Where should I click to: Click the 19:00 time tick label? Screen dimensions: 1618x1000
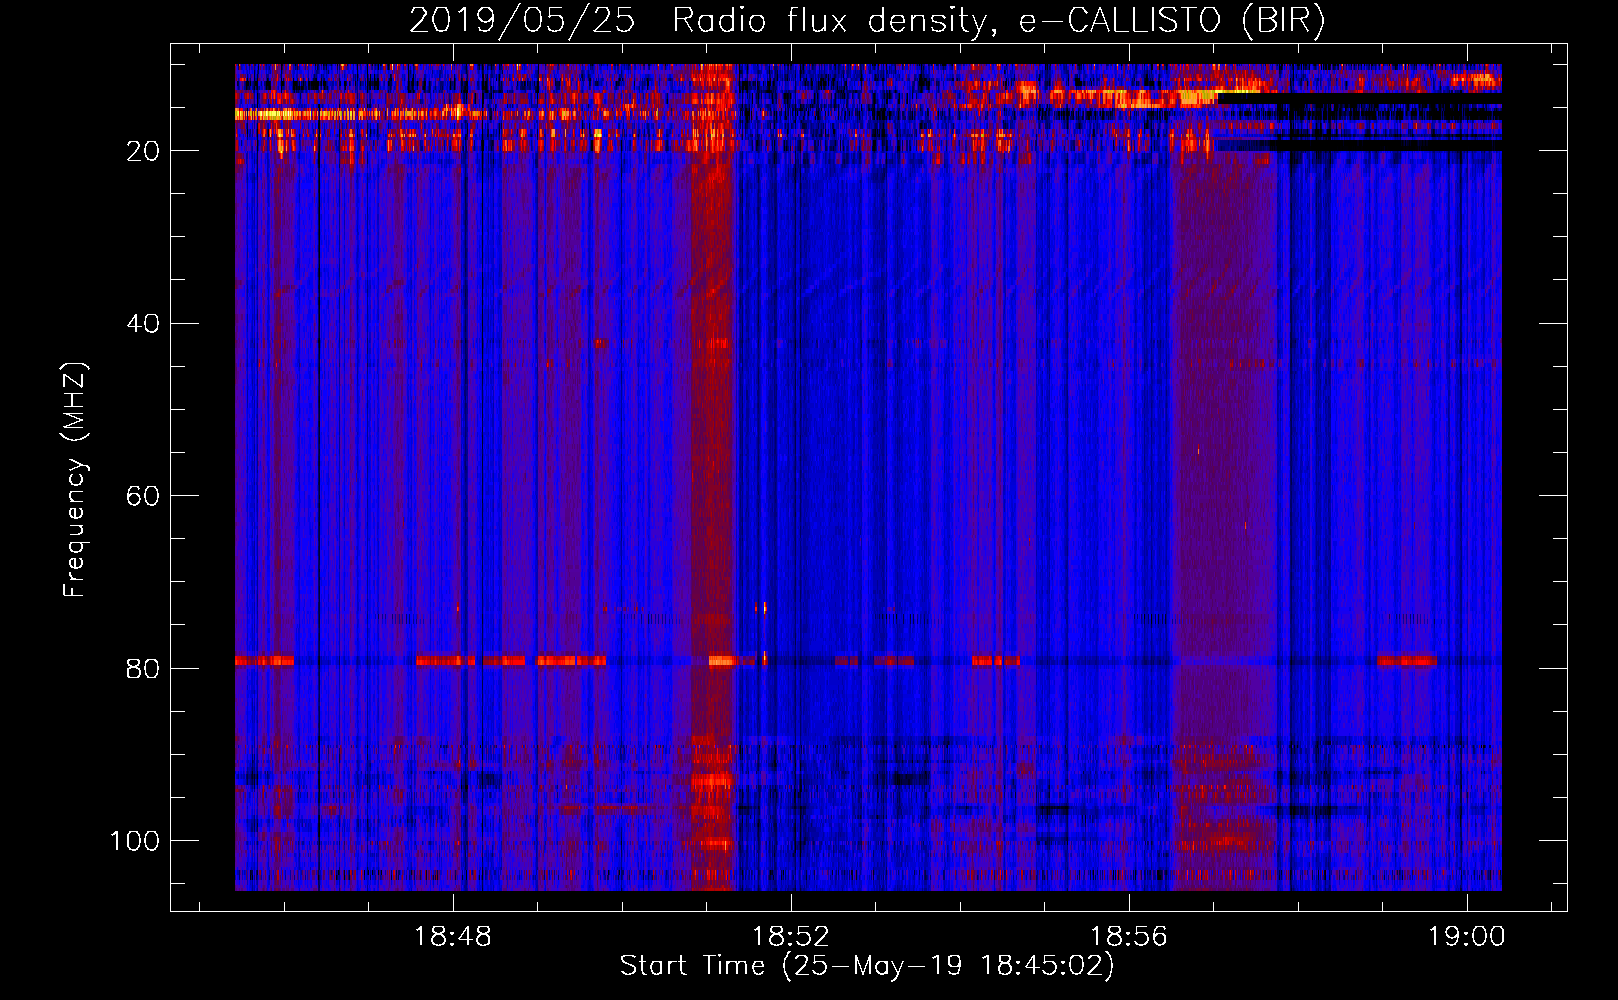pos(1467,937)
